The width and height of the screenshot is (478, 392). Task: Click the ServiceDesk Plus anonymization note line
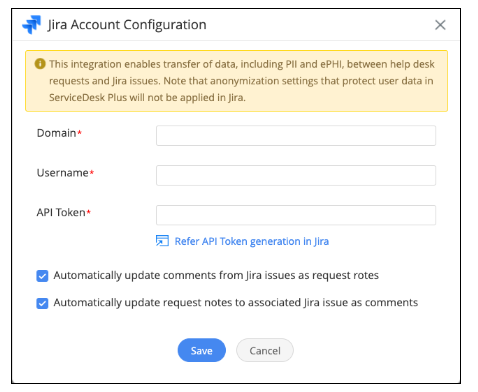pos(147,98)
